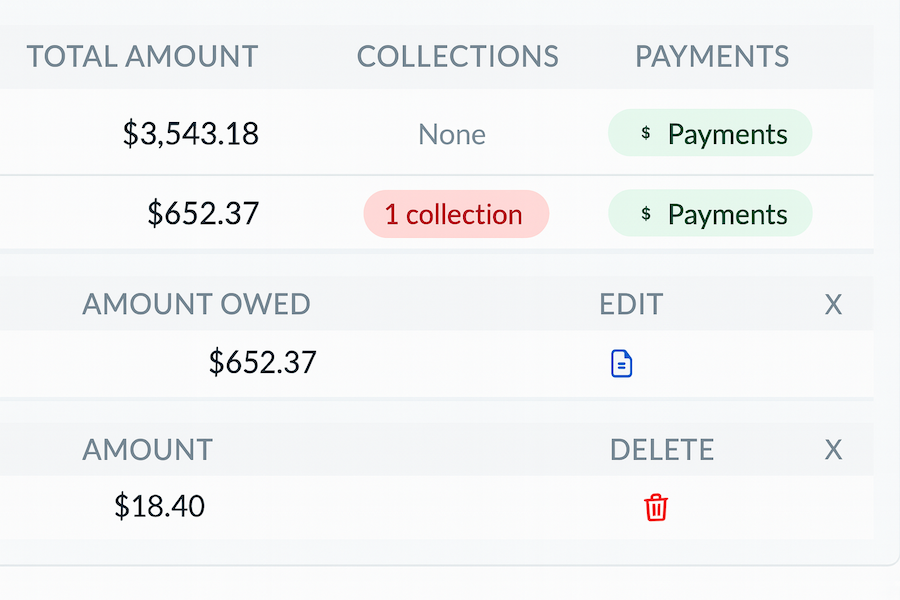This screenshot has width=900, height=600.
Task: Click the Edit column header
Action: pyautogui.click(x=631, y=304)
